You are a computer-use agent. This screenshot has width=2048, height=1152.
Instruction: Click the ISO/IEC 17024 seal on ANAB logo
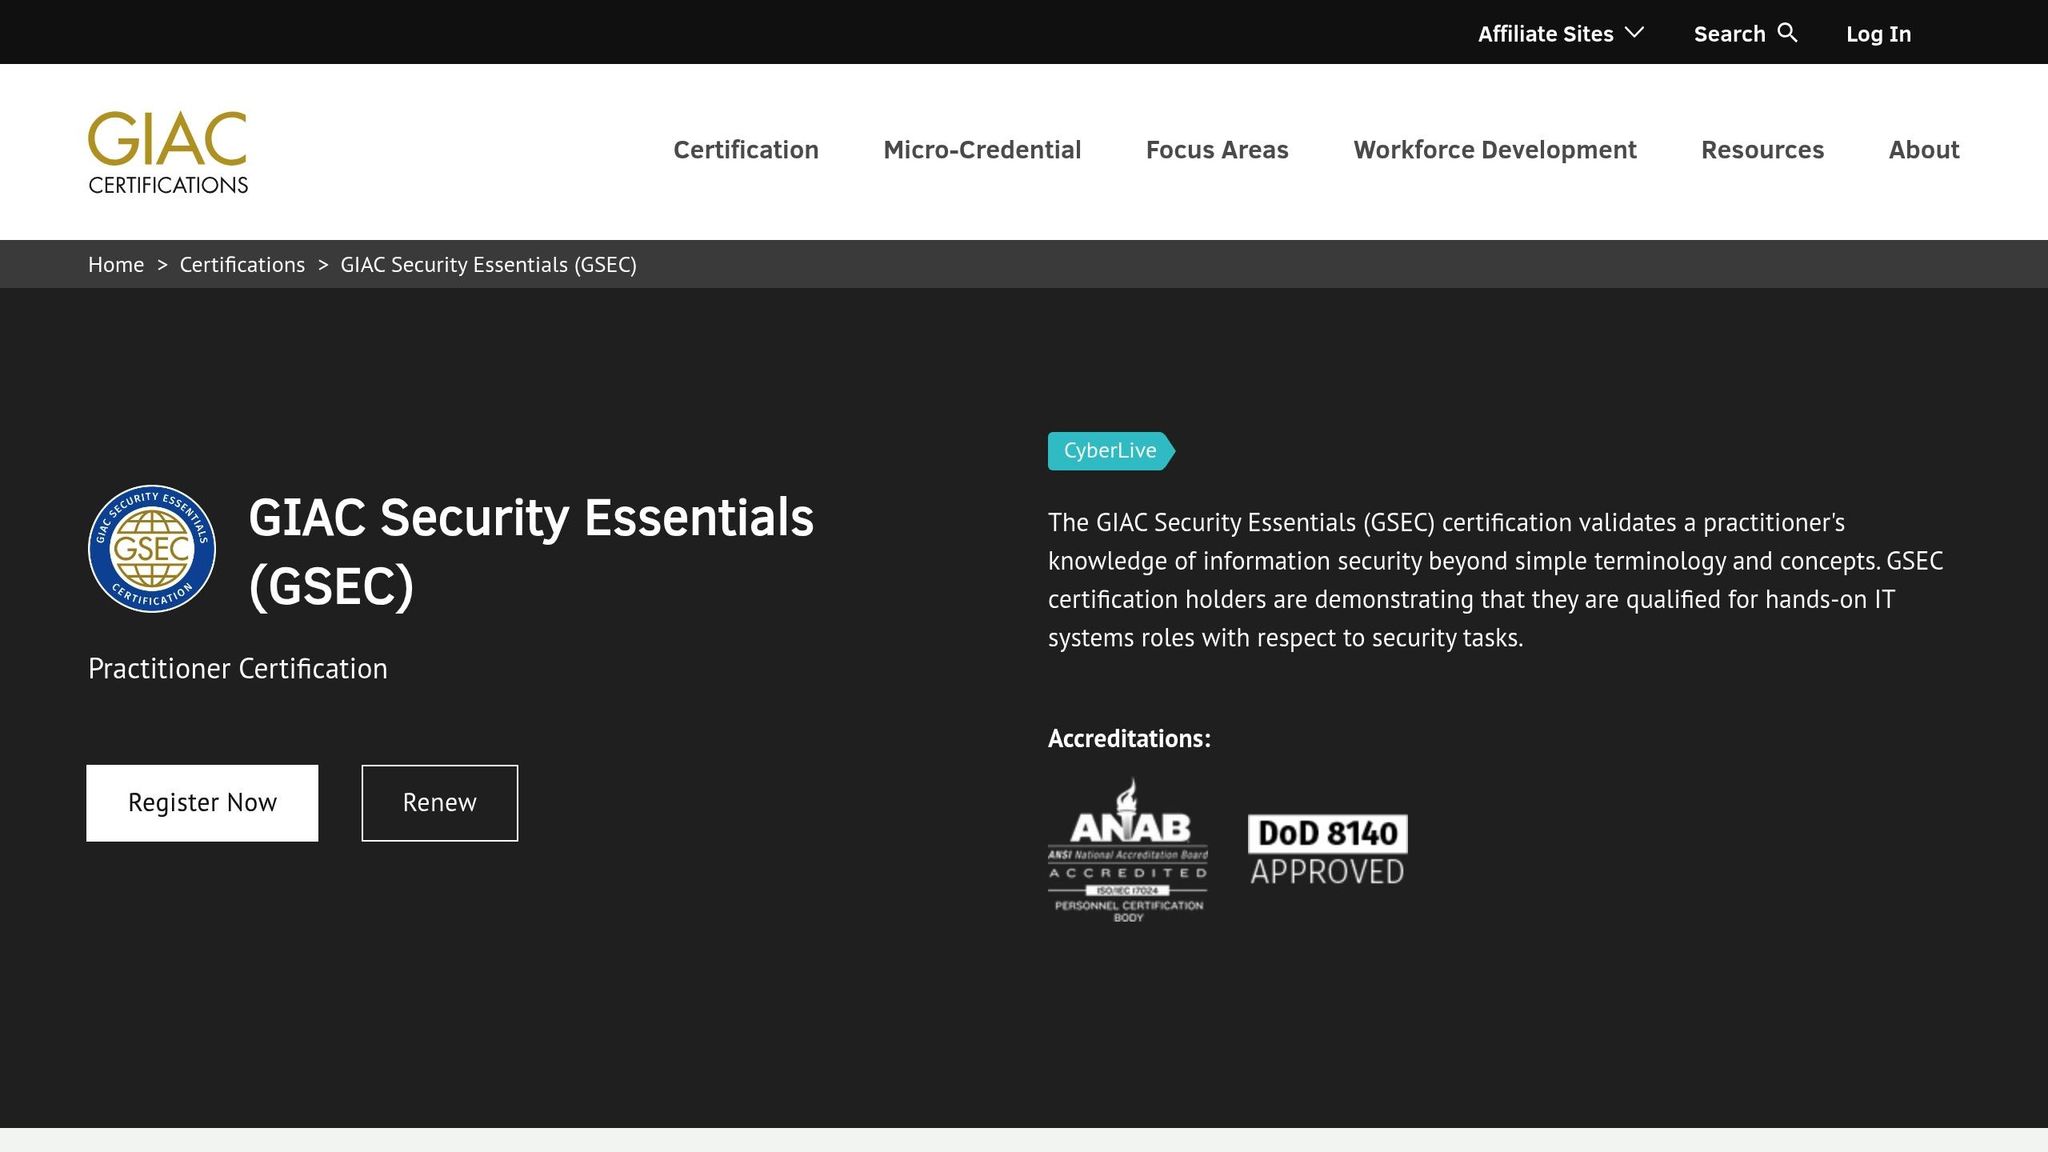pos(1128,888)
